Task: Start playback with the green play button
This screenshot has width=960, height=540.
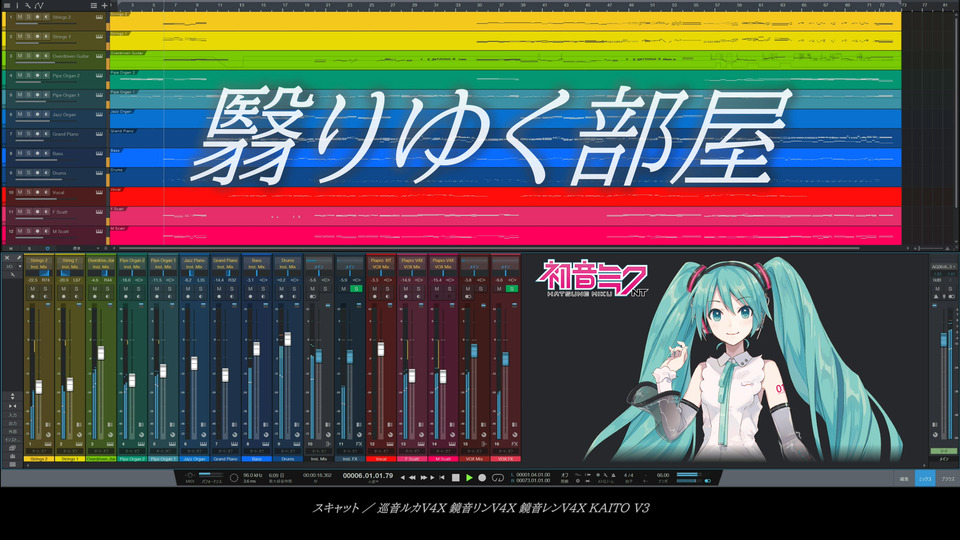Action: pyautogui.click(x=469, y=478)
